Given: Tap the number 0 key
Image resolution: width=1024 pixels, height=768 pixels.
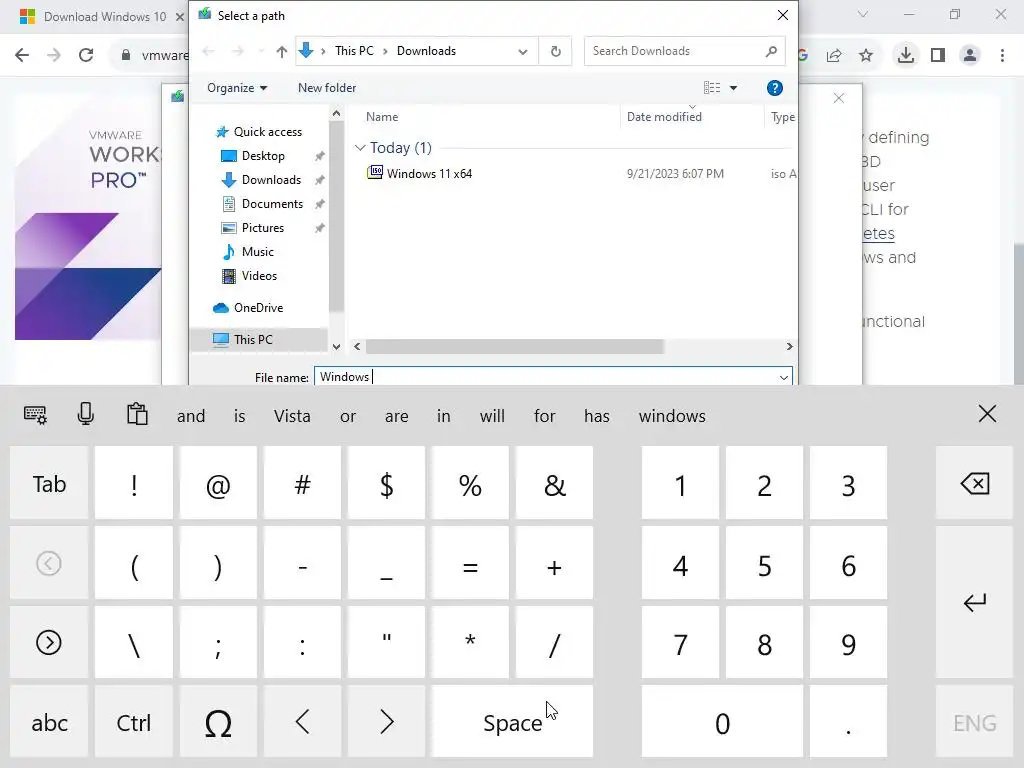Looking at the screenshot, I should [722, 722].
